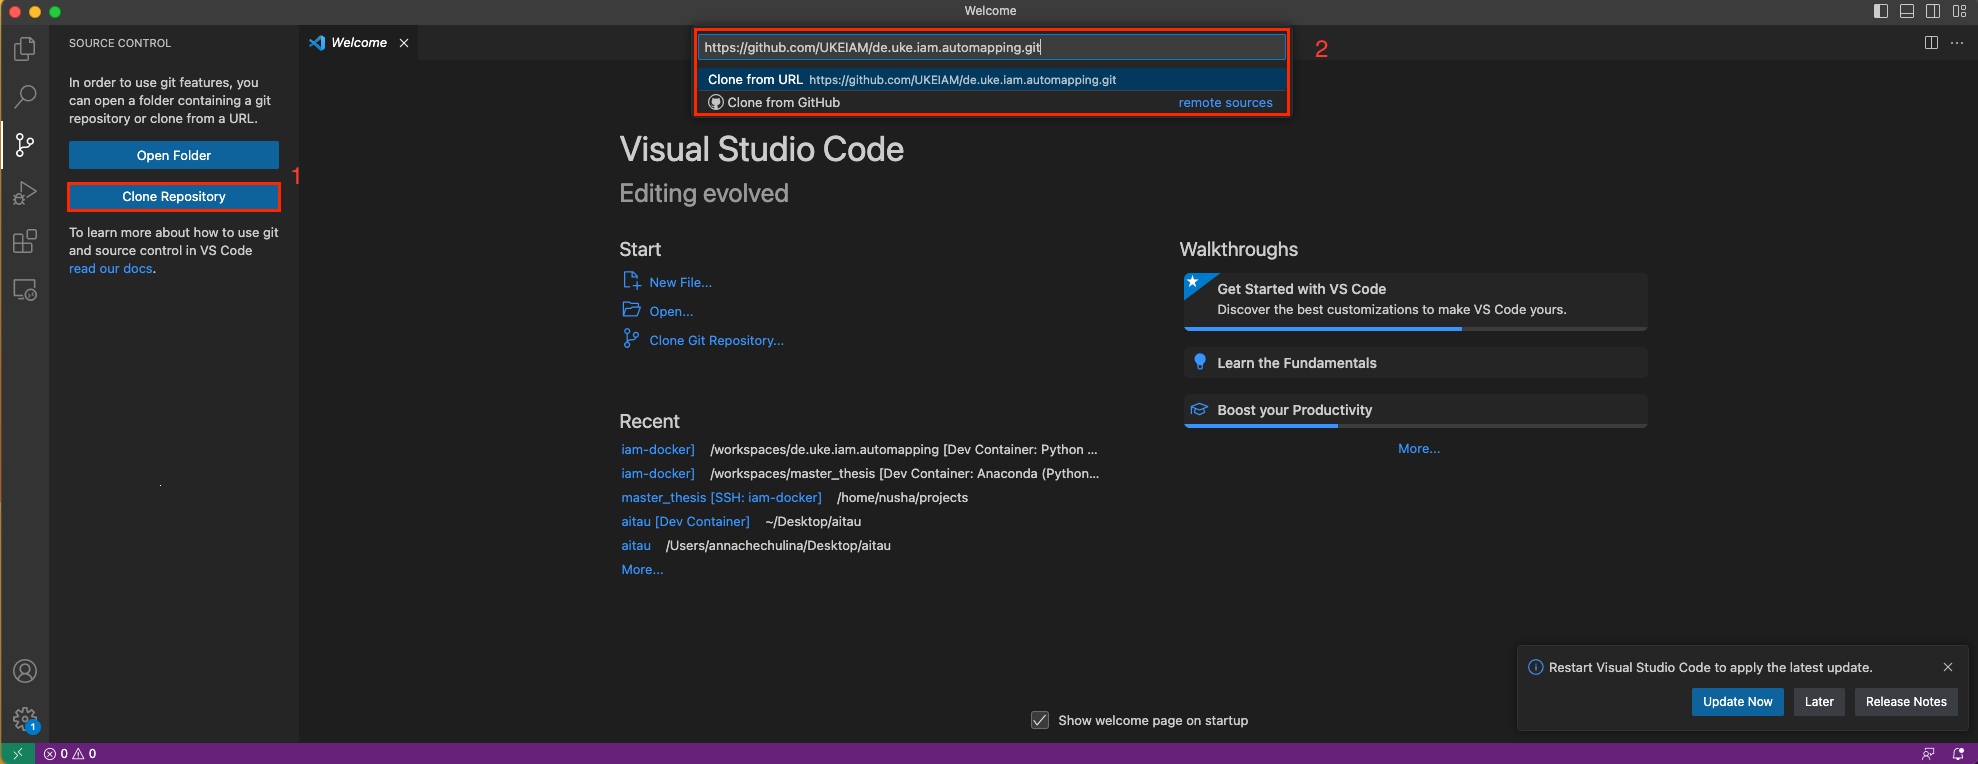Image resolution: width=1978 pixels, height=764 pixels.
Task: Open recent master_thesis [SSH: iam-docker] entry
Action: click(721, 498)
